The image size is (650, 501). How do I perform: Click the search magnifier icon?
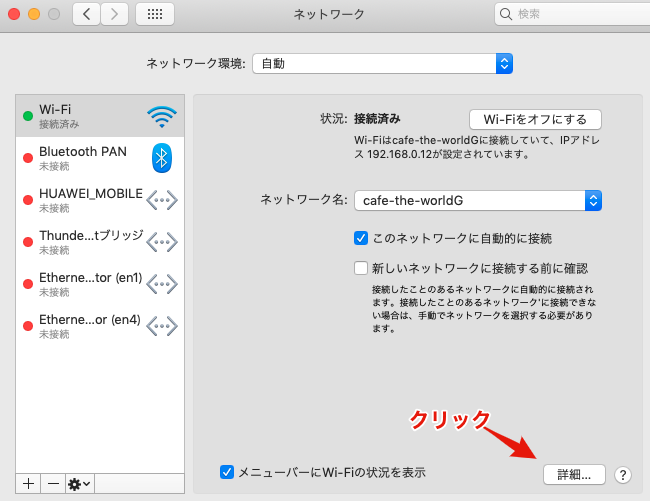[x=505, y=14]
